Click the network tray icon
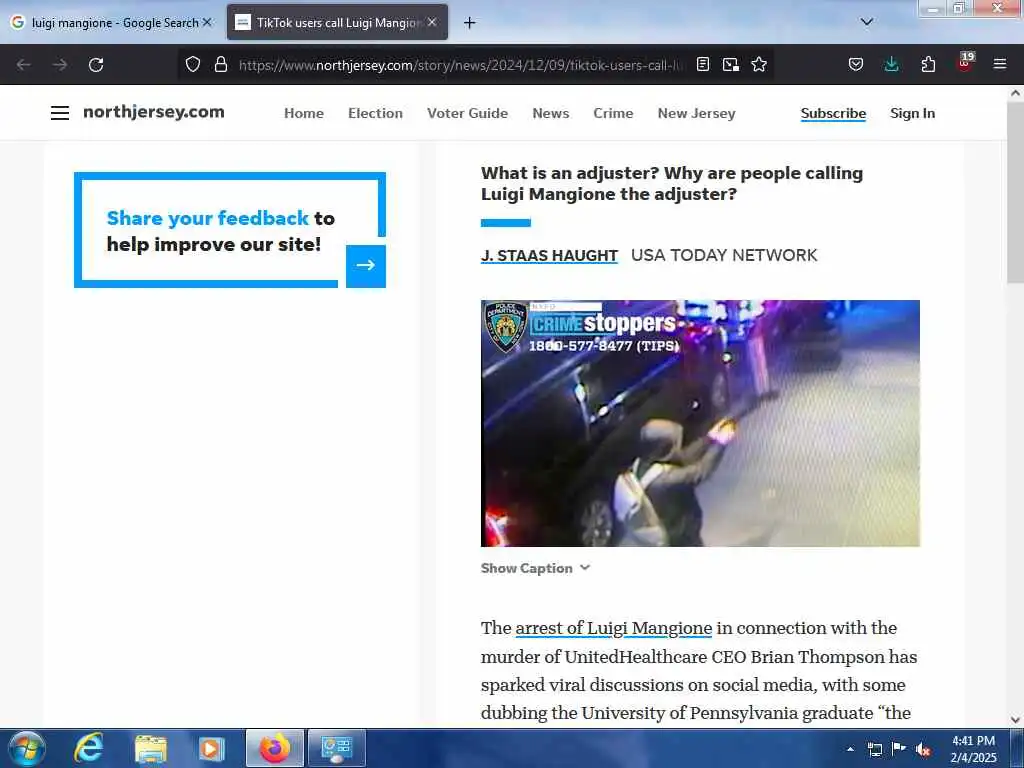 (x=874, y=749)
